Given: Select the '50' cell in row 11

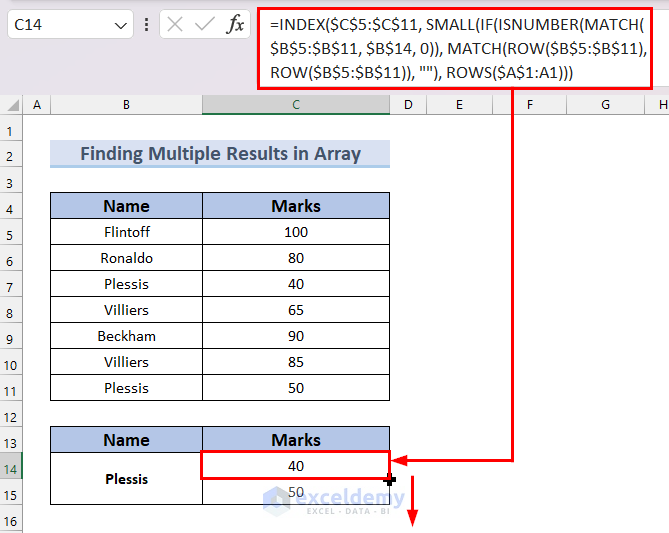Looking at the screenshot, I should pyautogui.click(x=296, y=388).
